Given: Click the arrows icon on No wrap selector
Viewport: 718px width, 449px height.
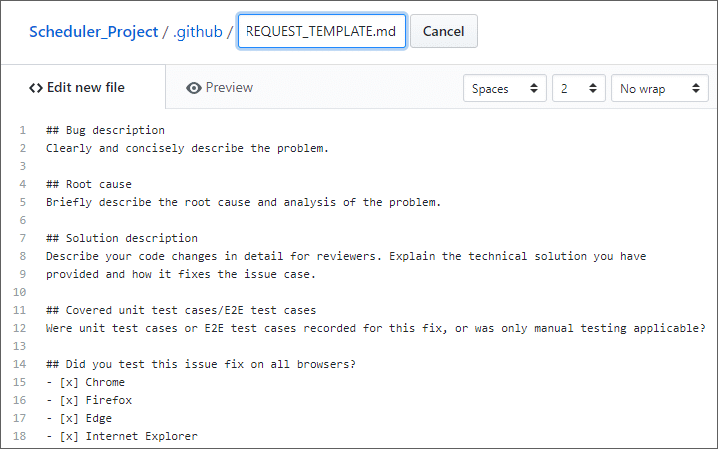Looking at the screenshot, I should pos(696,88).
